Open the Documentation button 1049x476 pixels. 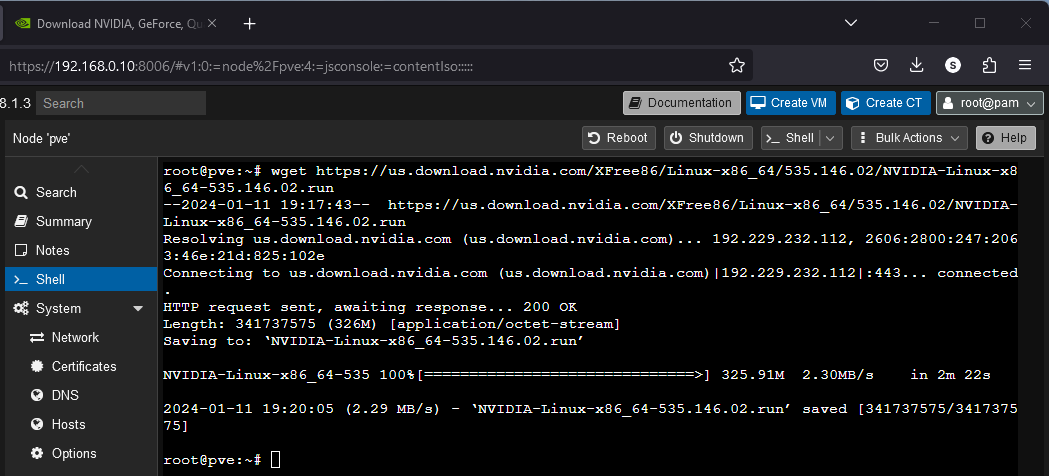click(x=682, y=103)
